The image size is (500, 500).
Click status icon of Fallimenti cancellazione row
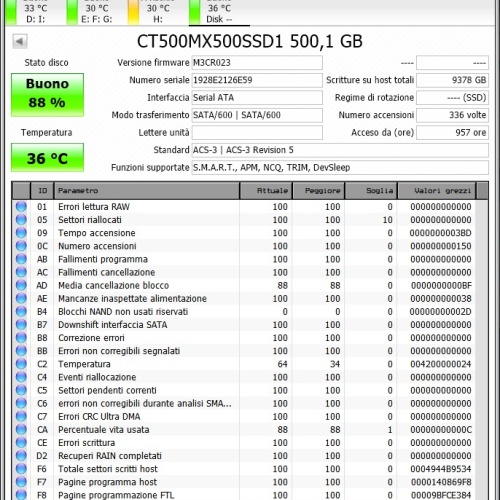click(21, 272)
